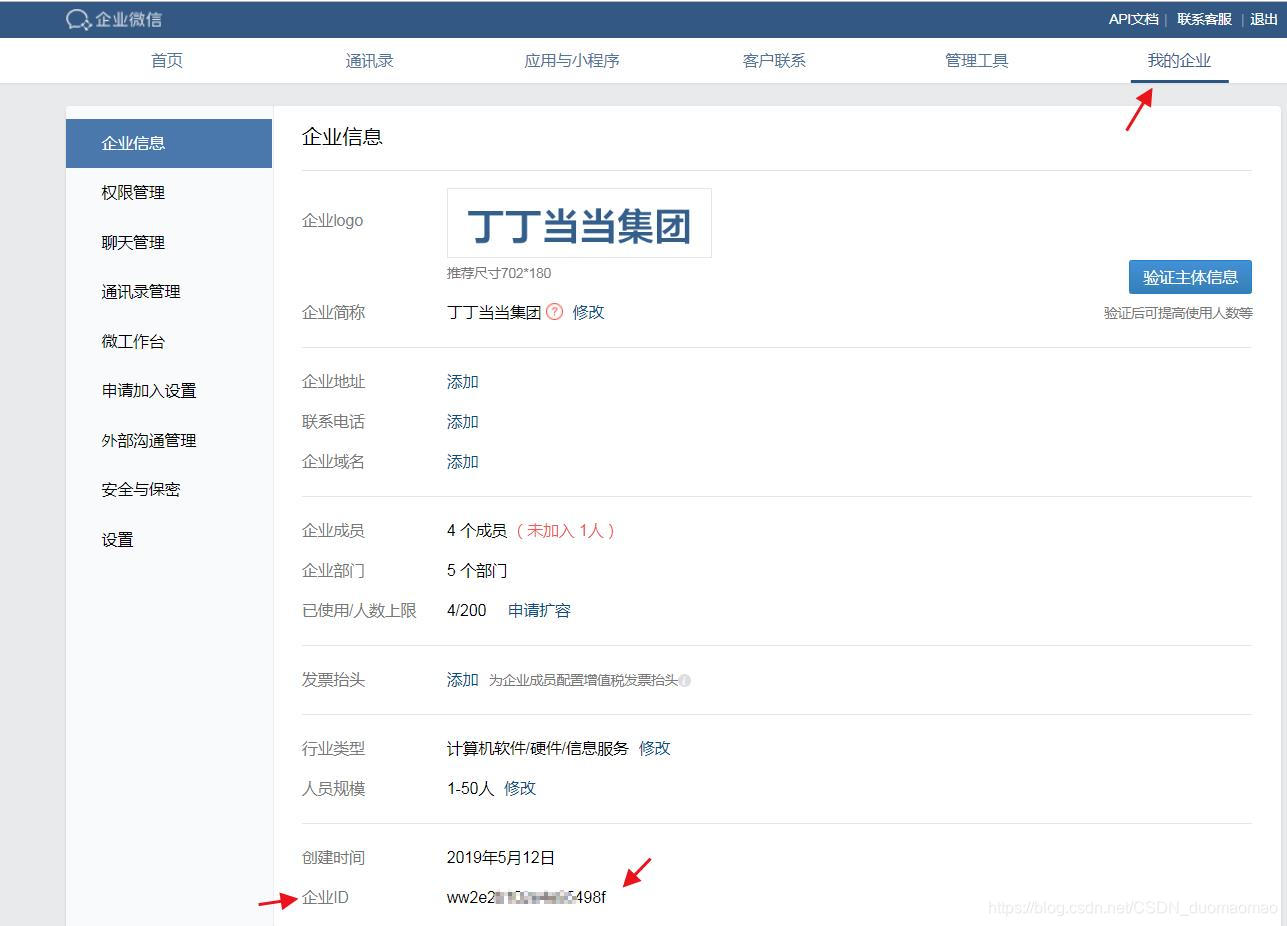Click 添加 for 联系电话
This screenshot has height=926, width=1287.
pos(463,422)
